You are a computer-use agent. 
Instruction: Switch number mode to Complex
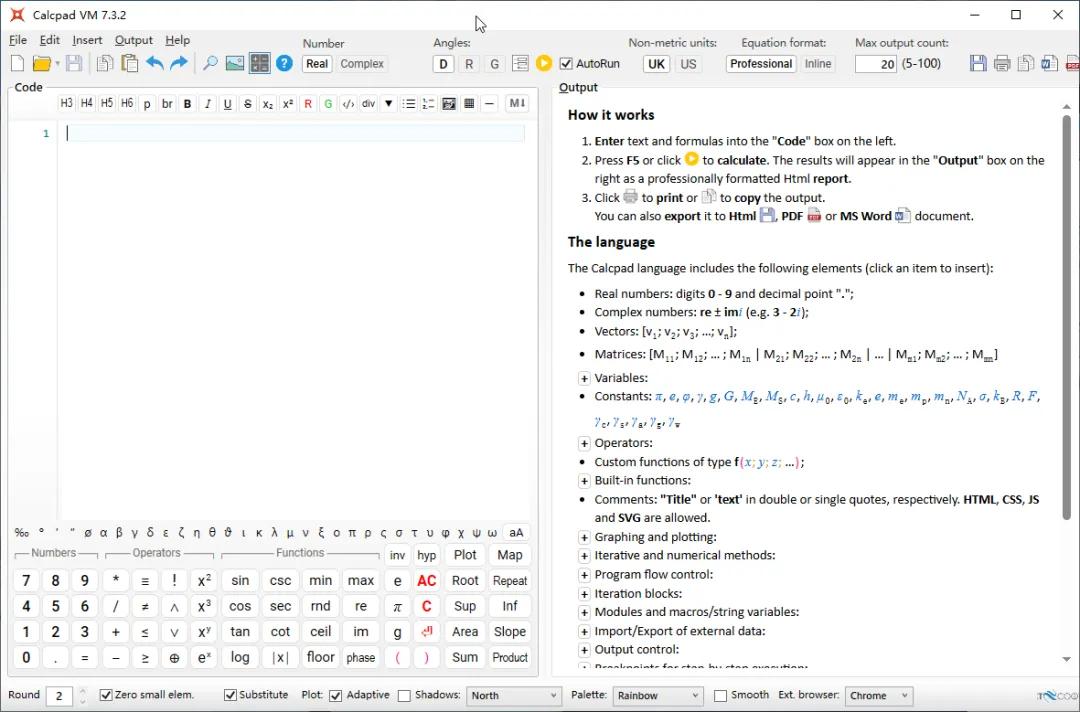pyautogui.click(x=361, y=64)
